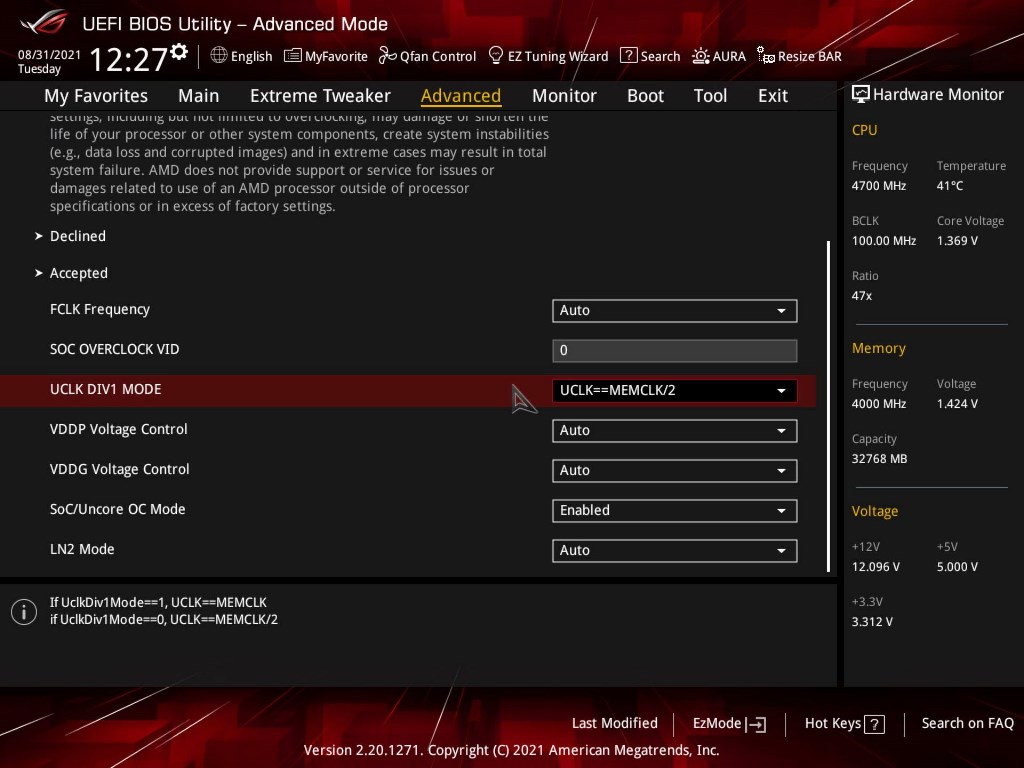The image size is (1024, 768).
Task: Click the Hardware Monitor CPU section heading
Action: (864, 130)
